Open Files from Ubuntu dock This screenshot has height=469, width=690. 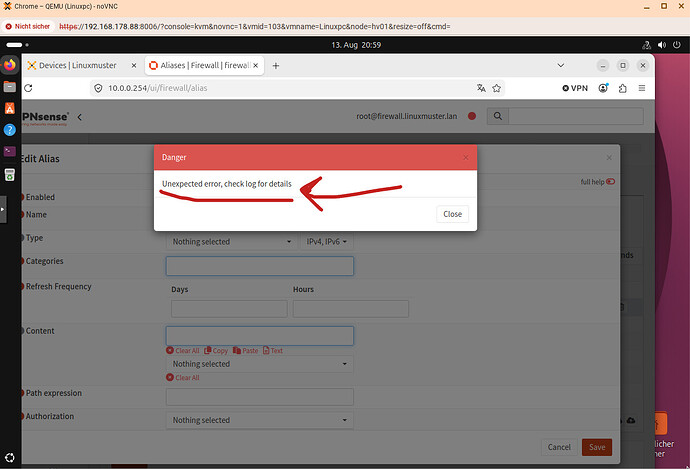click(x=10, y=86)
